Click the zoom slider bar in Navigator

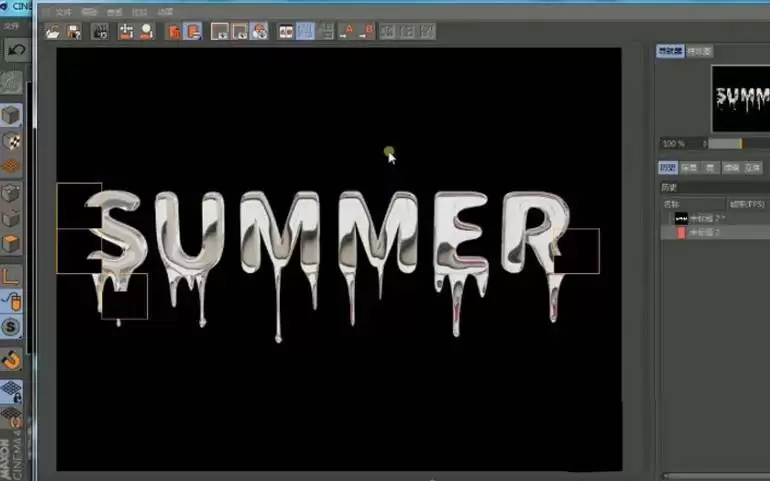tap(737, 144)
